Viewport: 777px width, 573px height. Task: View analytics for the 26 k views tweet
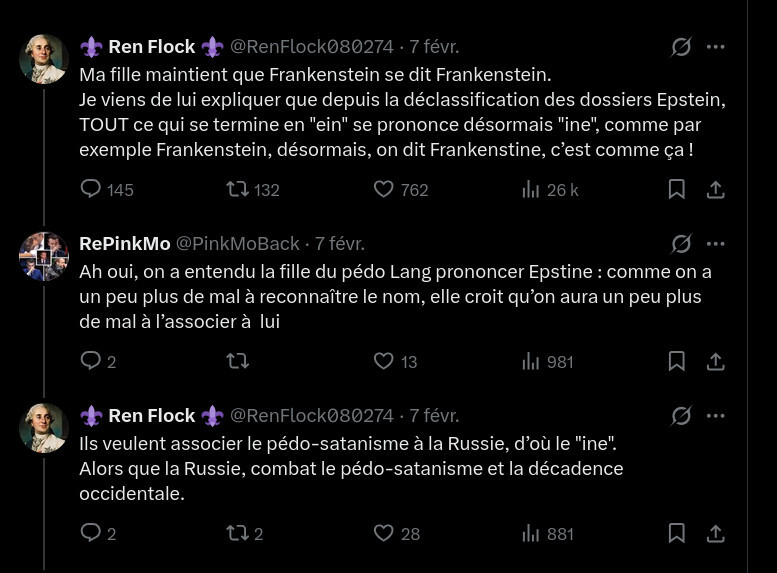pos(531,189)
